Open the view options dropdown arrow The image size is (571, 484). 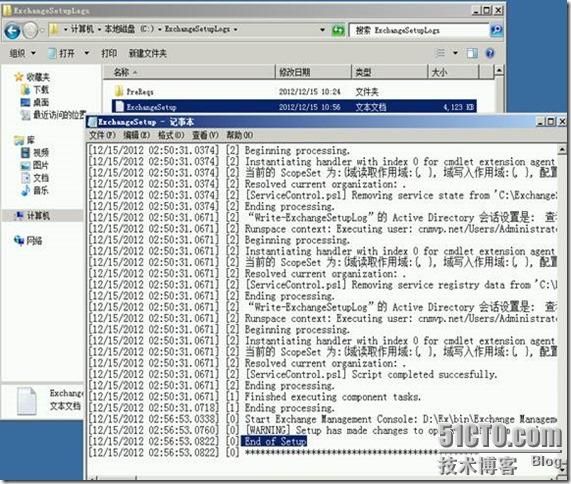pos(455,53)
